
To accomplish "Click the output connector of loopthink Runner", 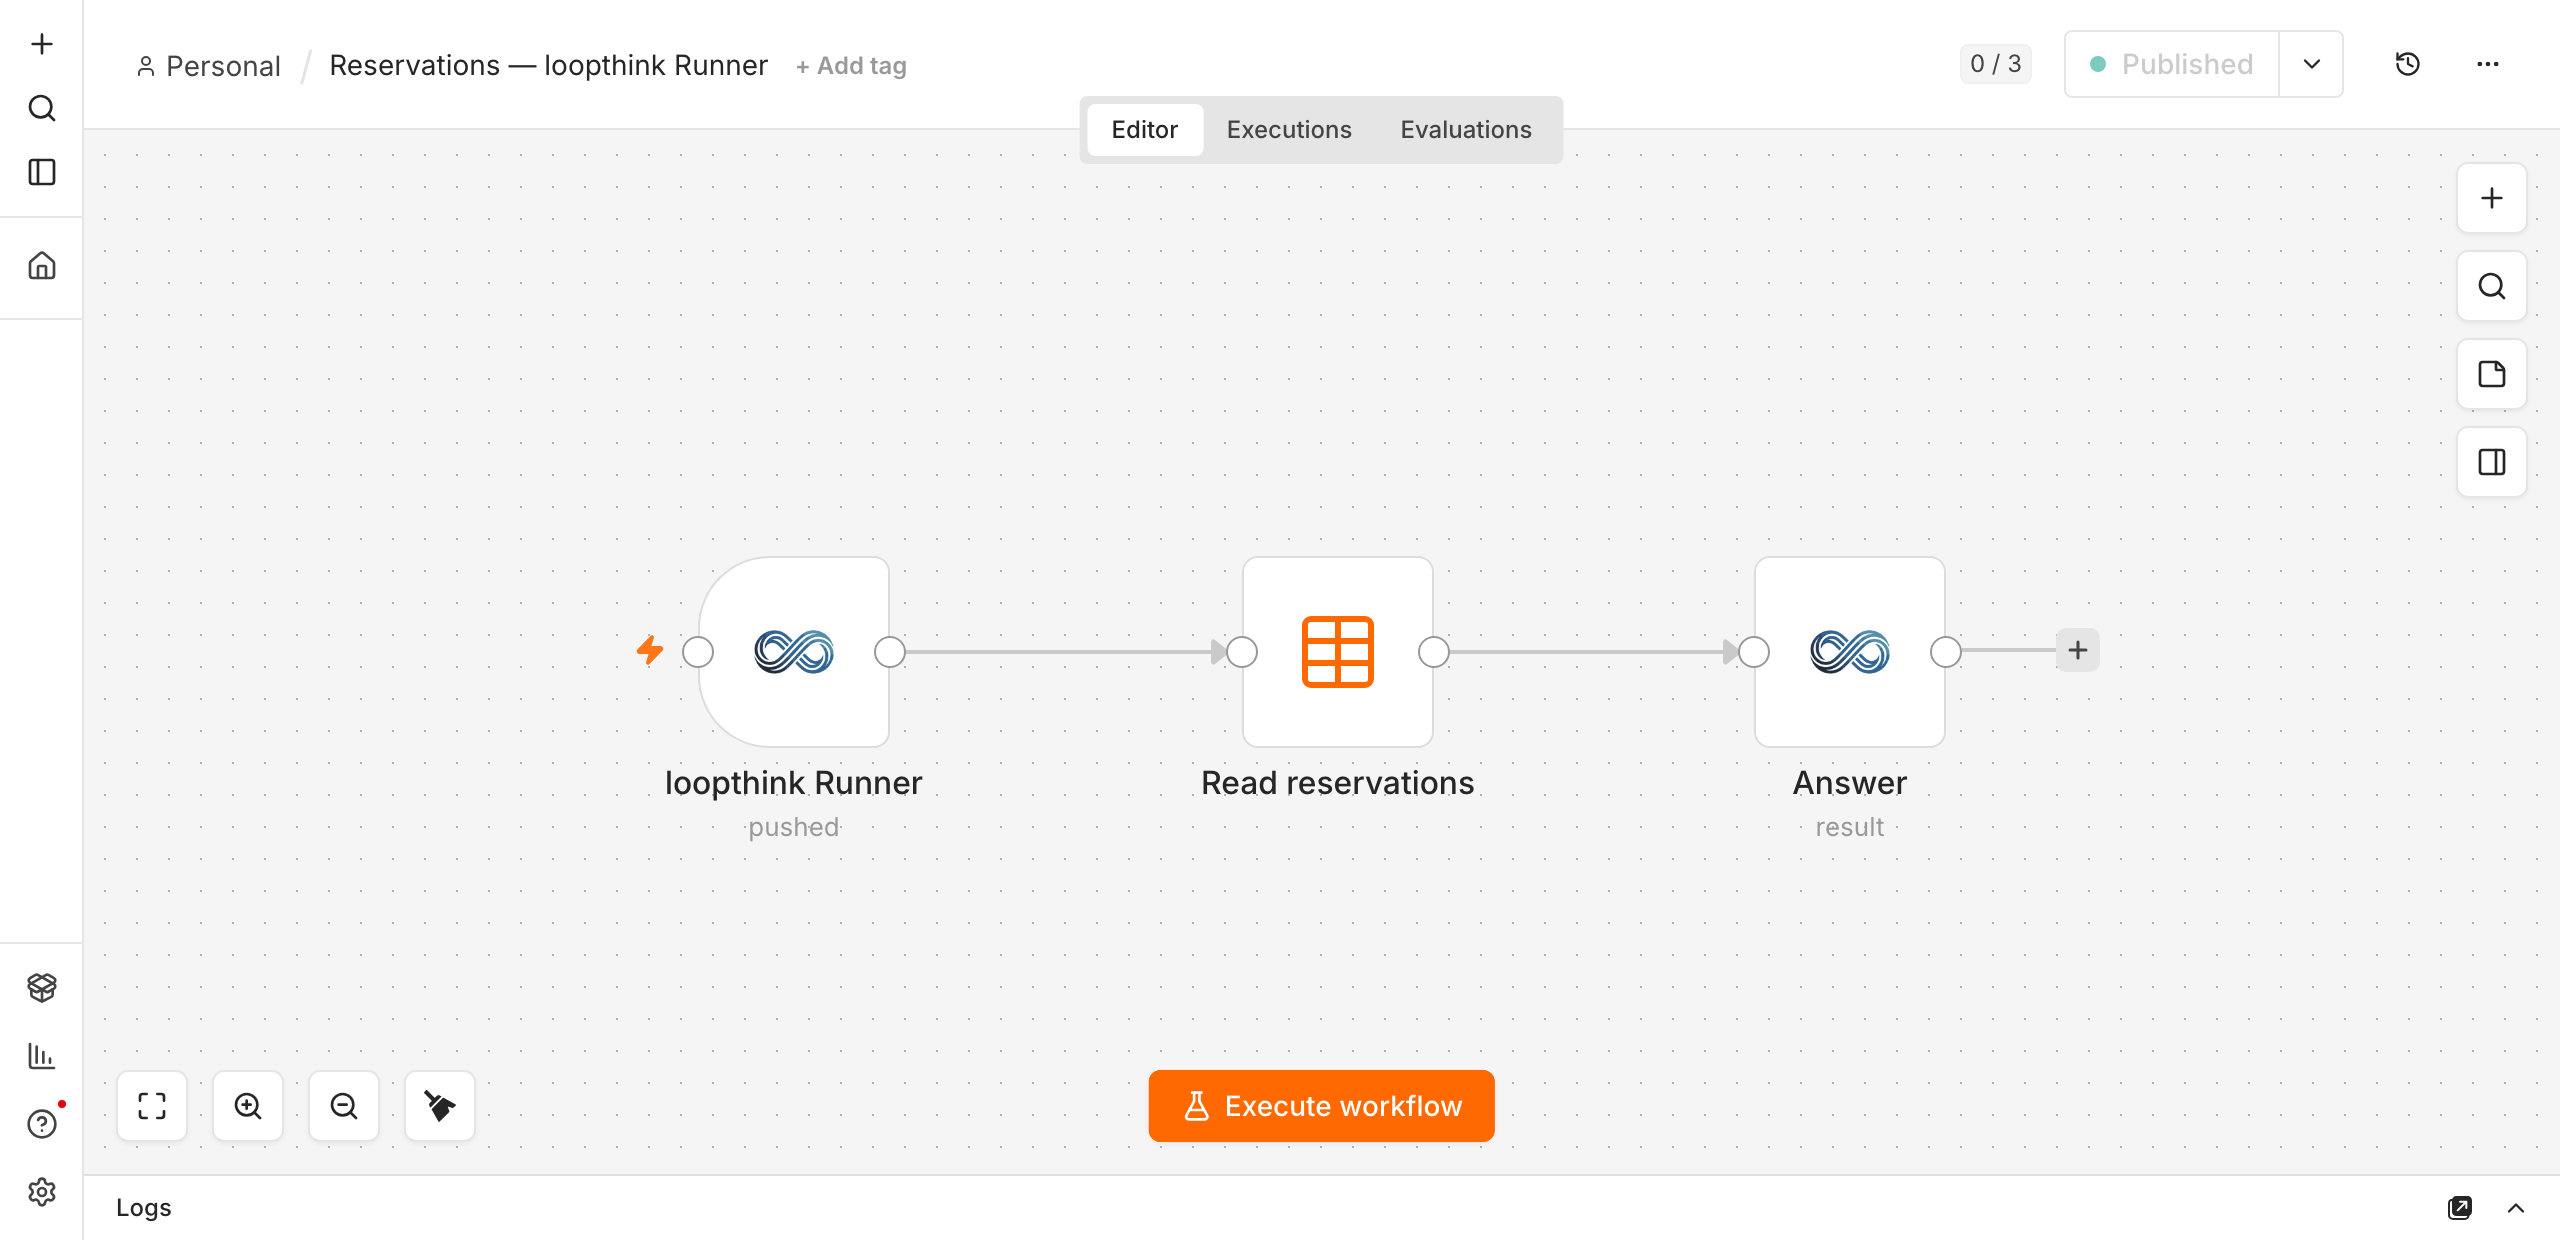I will 890,652.
